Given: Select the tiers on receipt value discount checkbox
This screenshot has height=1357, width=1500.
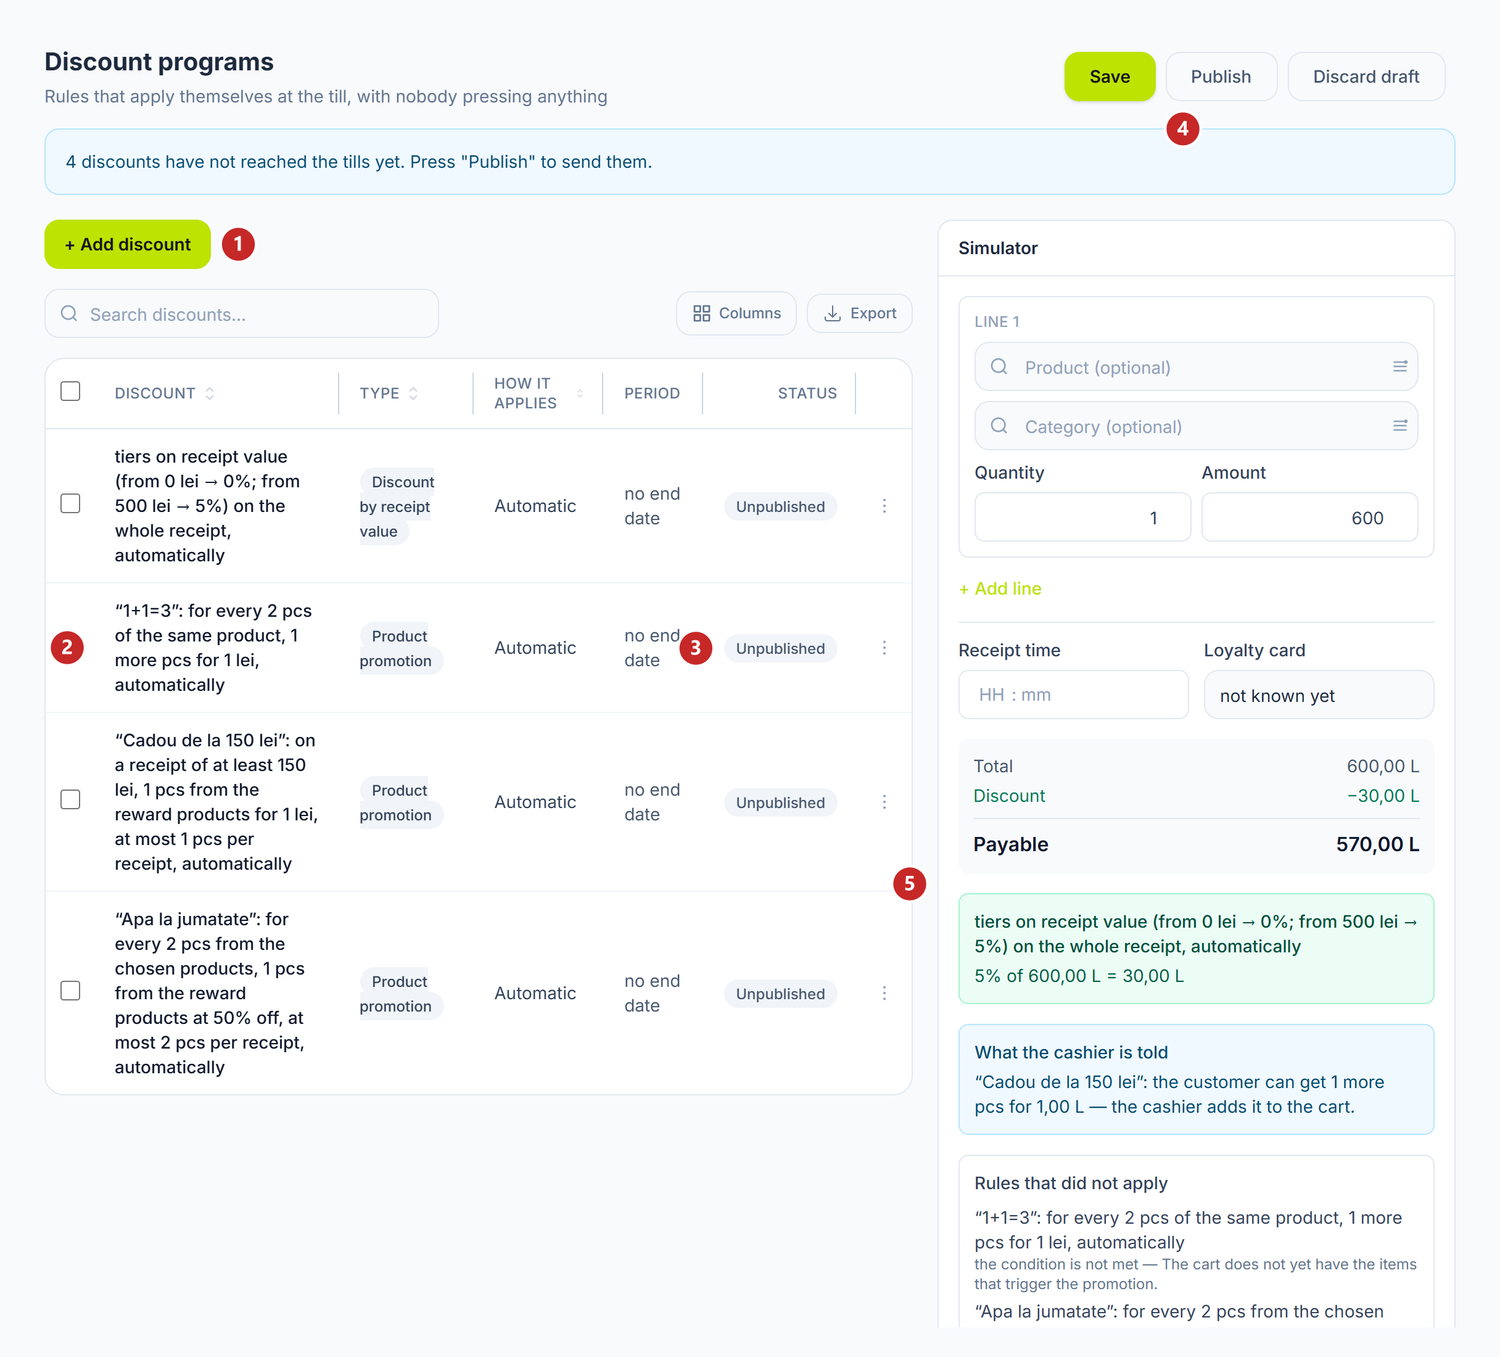Looking at the screenshot, I should click(x=70, y=503).
